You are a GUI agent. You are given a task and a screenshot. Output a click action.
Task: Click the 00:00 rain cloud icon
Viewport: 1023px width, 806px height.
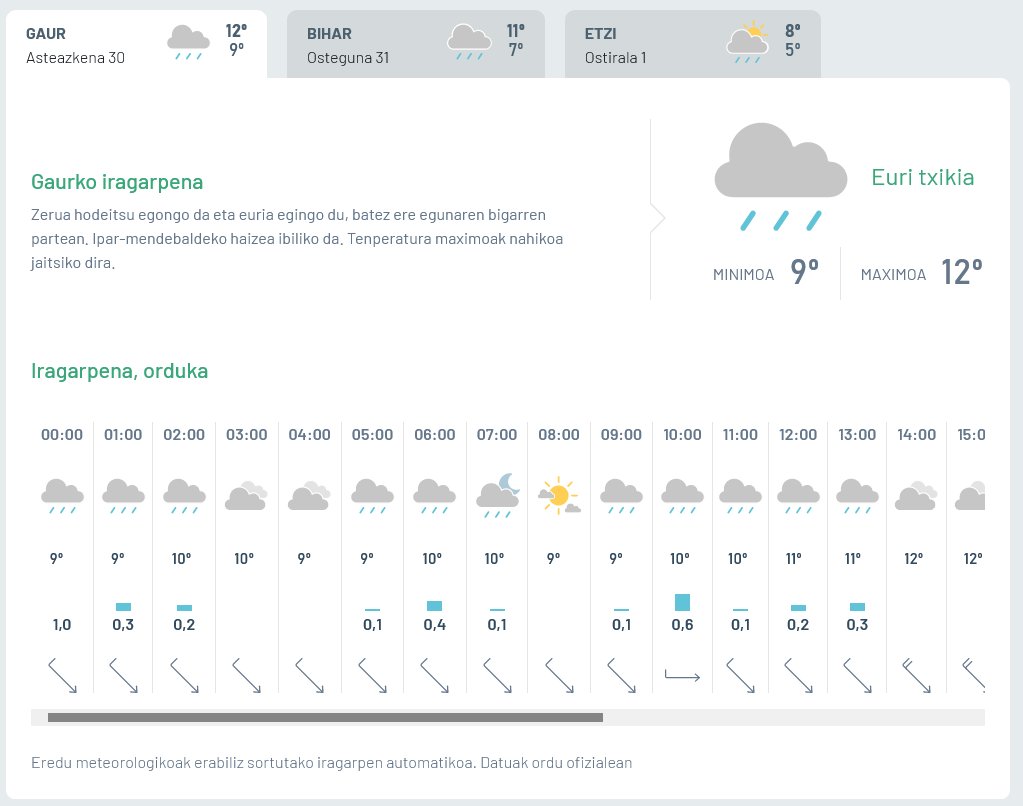[63, 497]
